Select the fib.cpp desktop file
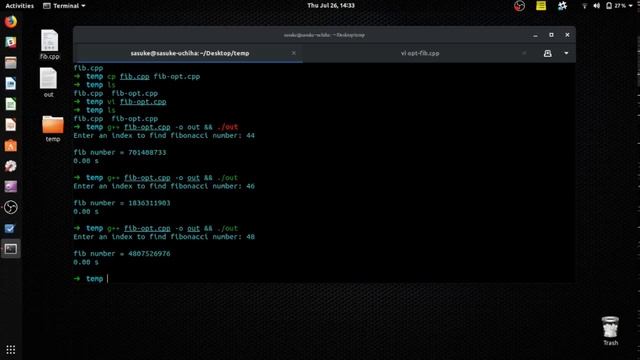This screenshot has height=360, width=640. [49, 44]
